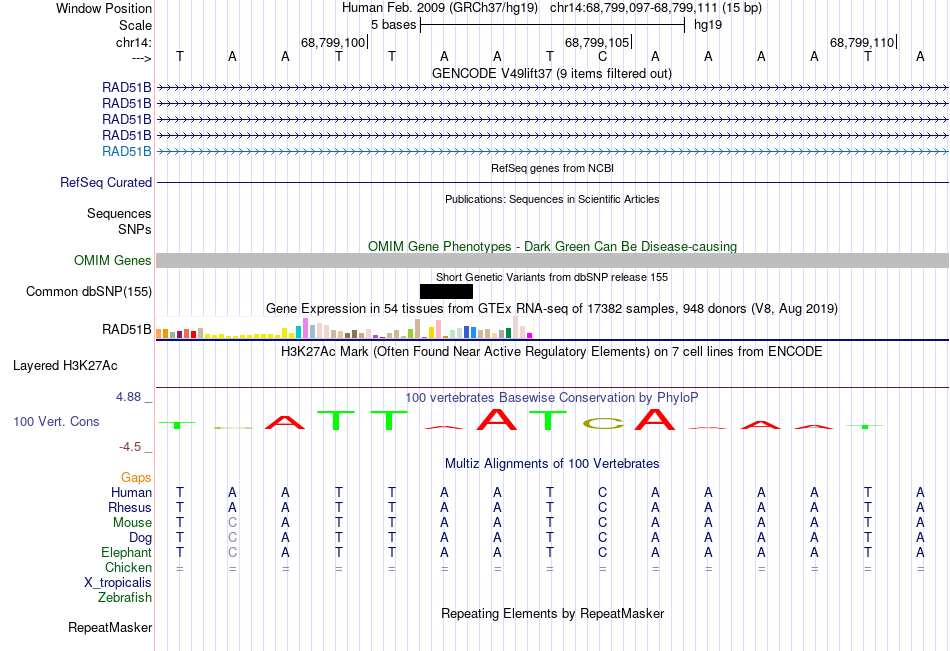
Task: Select the Common dbSNP(155) track label
Action: point(89,292)
